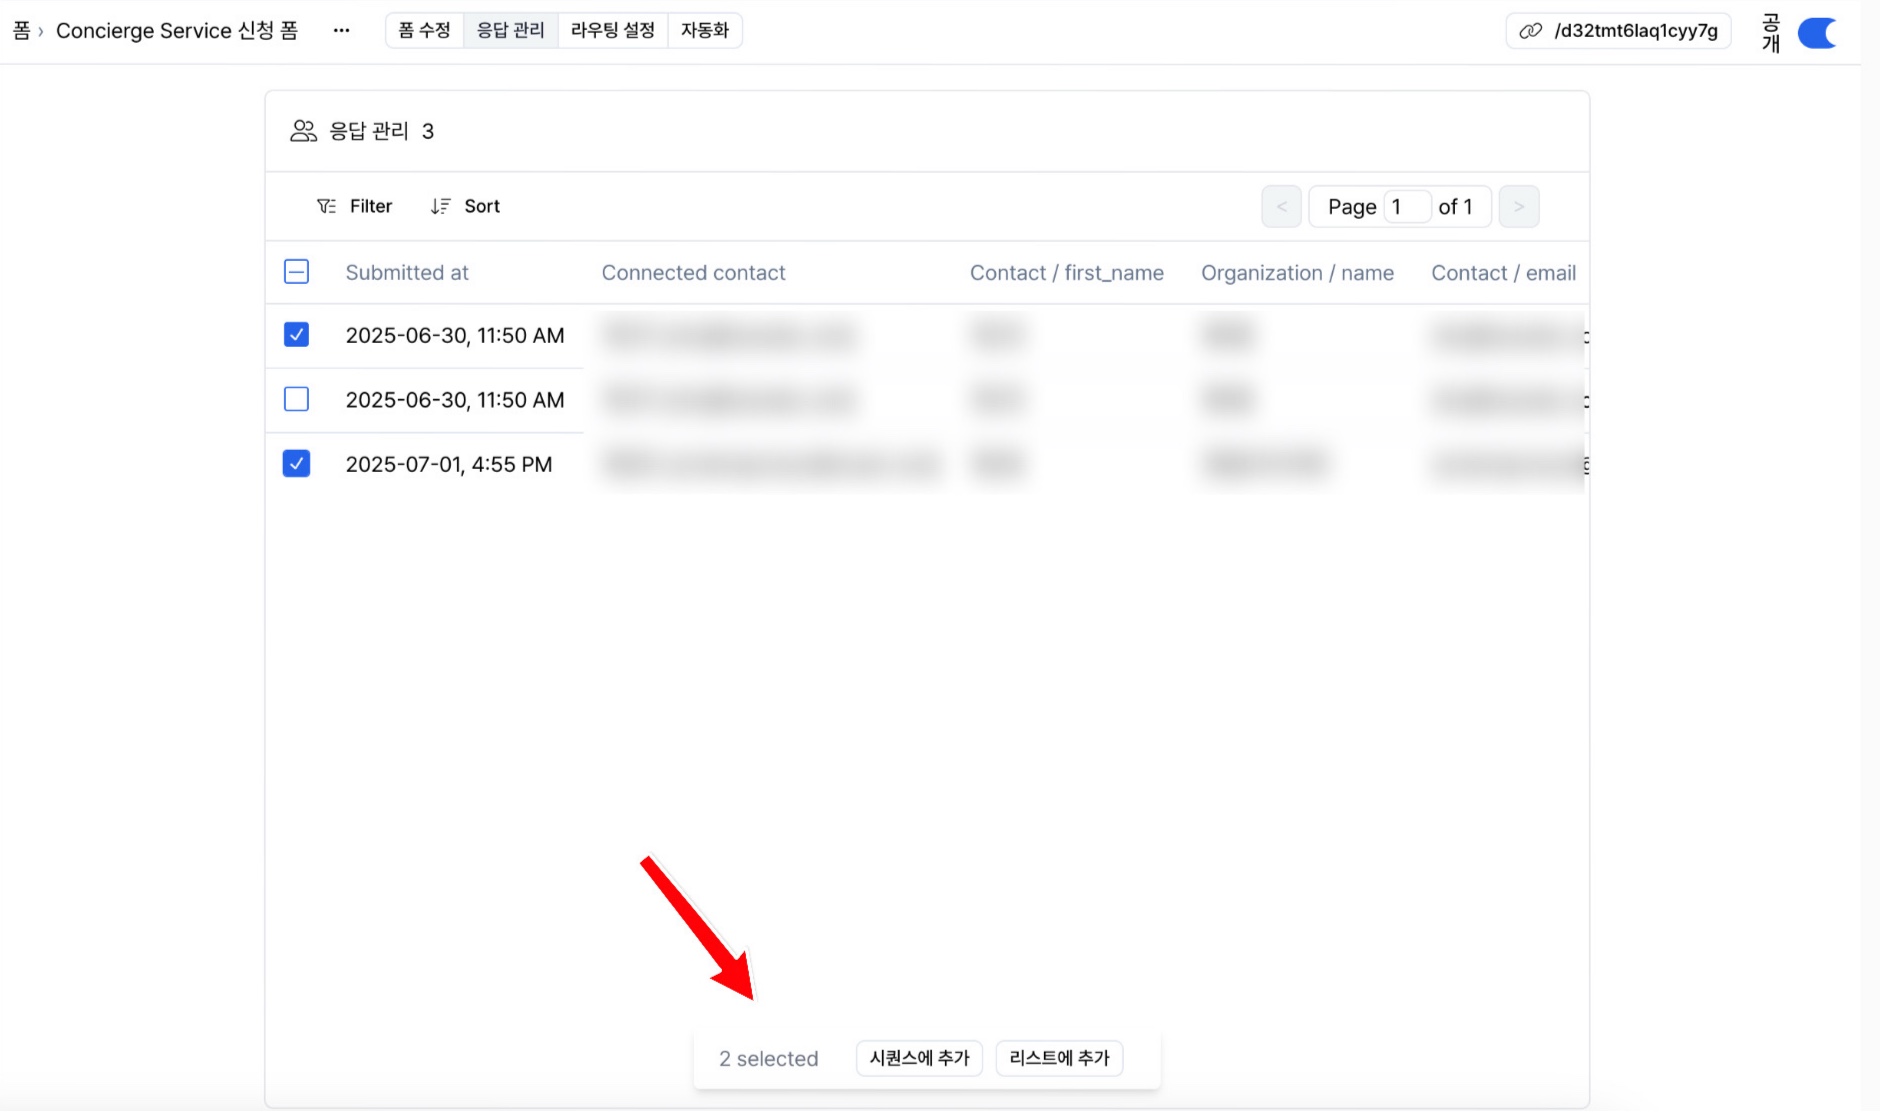Click the Contact / first_name column header
The image size is (1880, 1112).
pyautogui.click(x=1066, y=273)
